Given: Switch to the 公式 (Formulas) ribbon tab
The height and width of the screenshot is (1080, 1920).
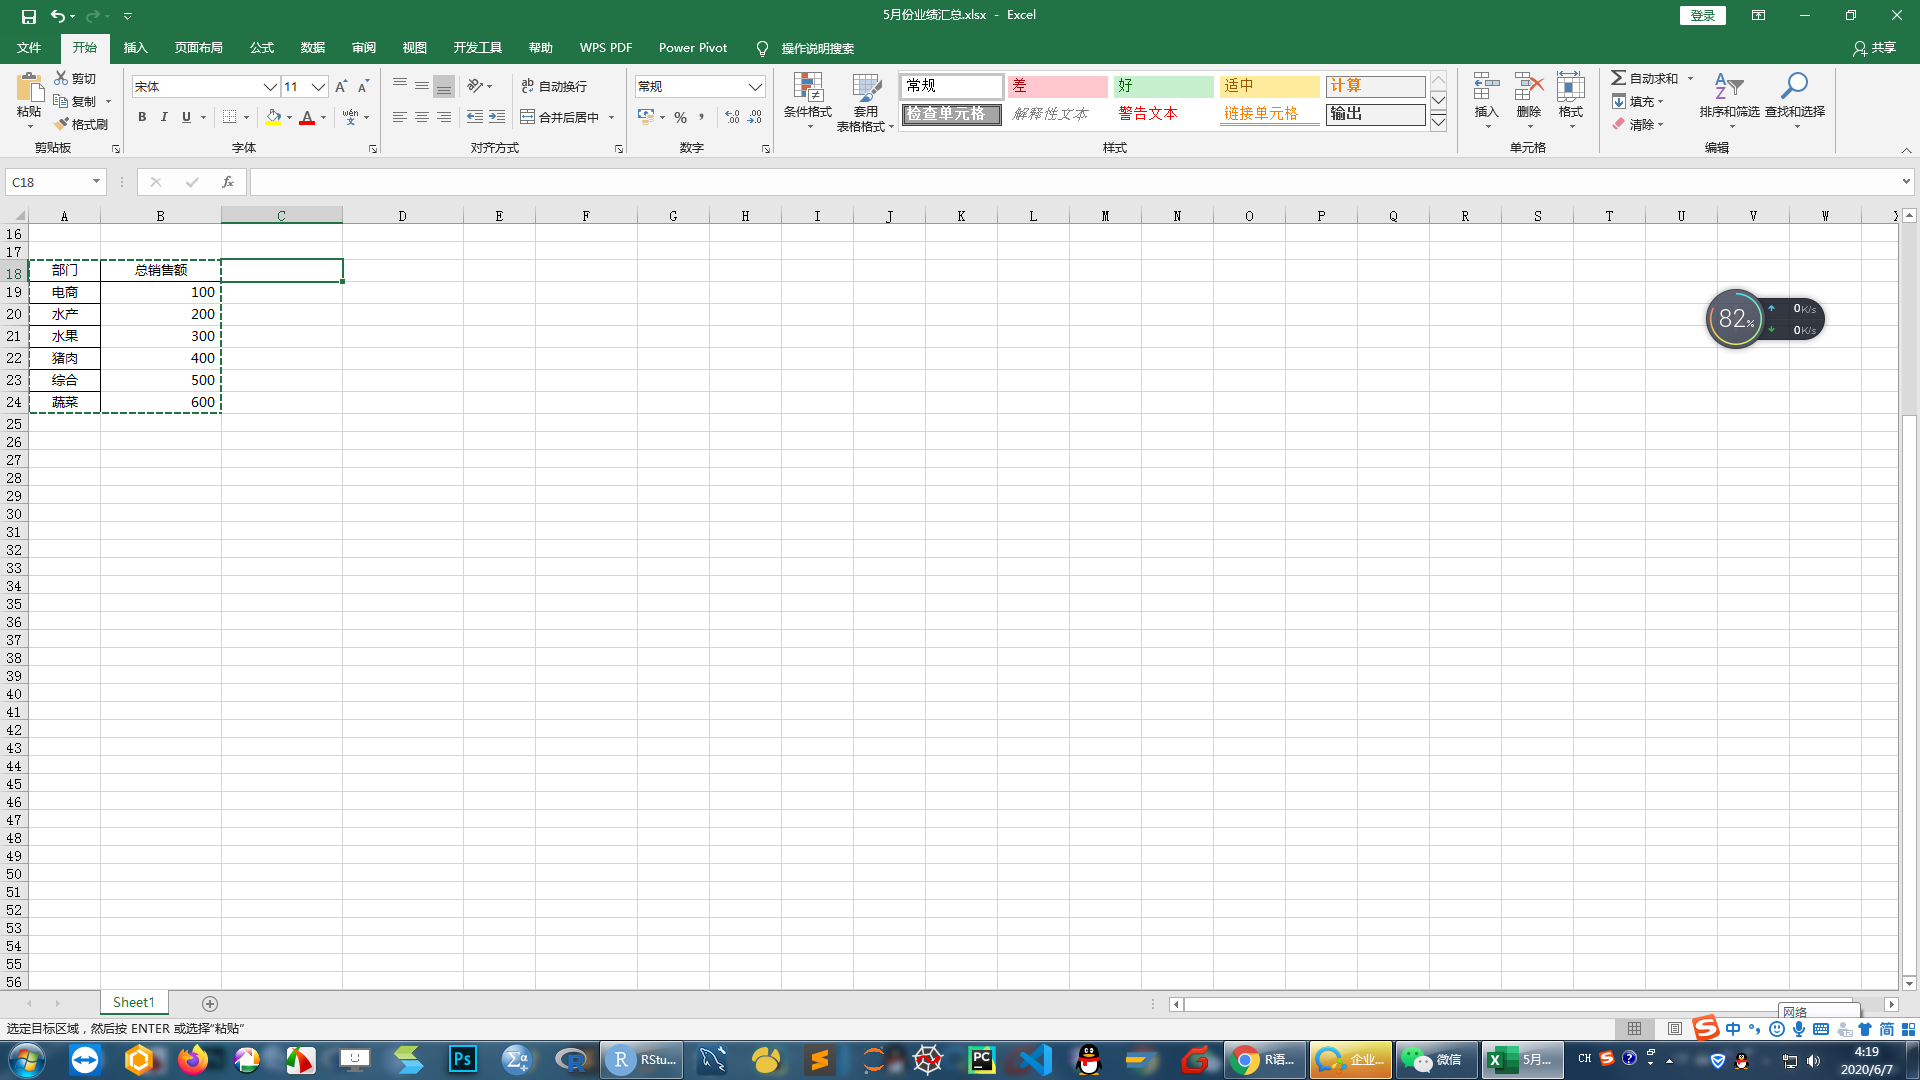Looking at the screenshot, I should pyautogui.click(x=262, y=48).
